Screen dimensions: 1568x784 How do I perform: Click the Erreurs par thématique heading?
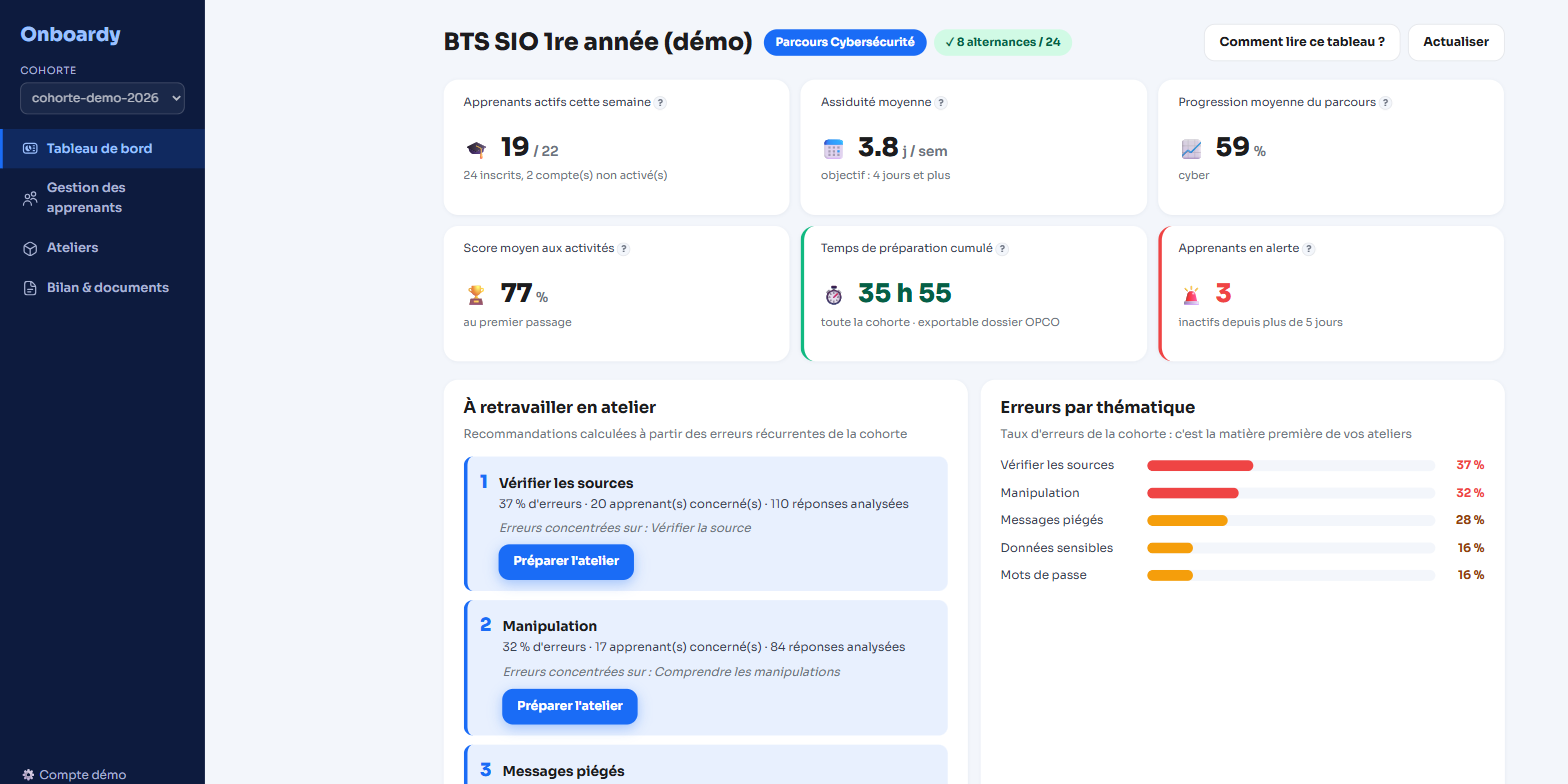pyautogui.click(x=1098, y=407)
